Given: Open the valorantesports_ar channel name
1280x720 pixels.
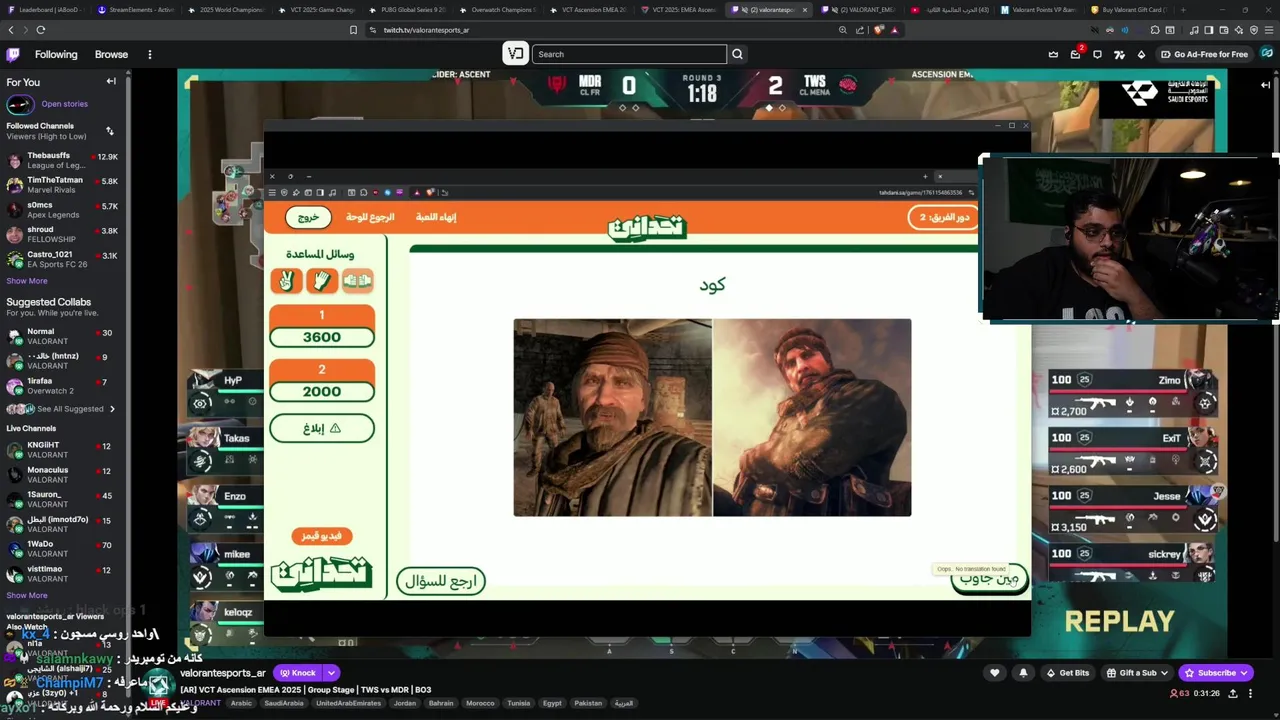Looking at the screenshot, I should 223,673.
